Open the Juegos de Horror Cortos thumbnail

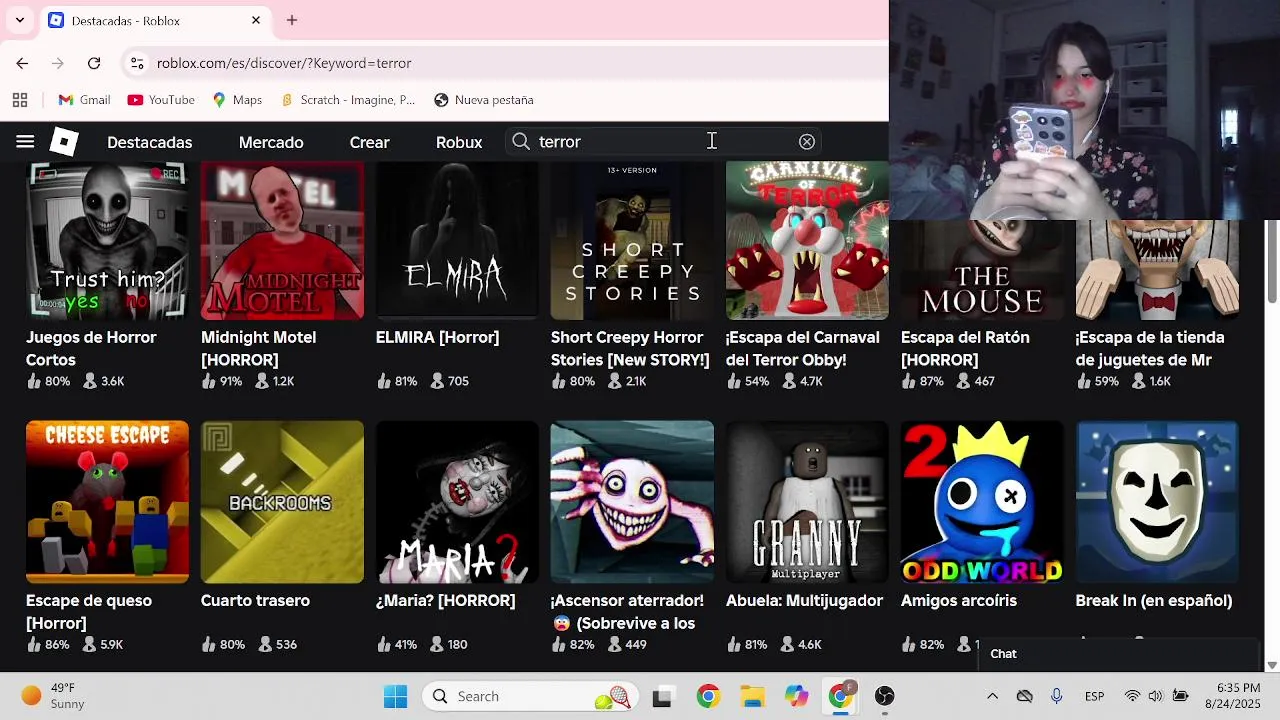pos(107,240)
